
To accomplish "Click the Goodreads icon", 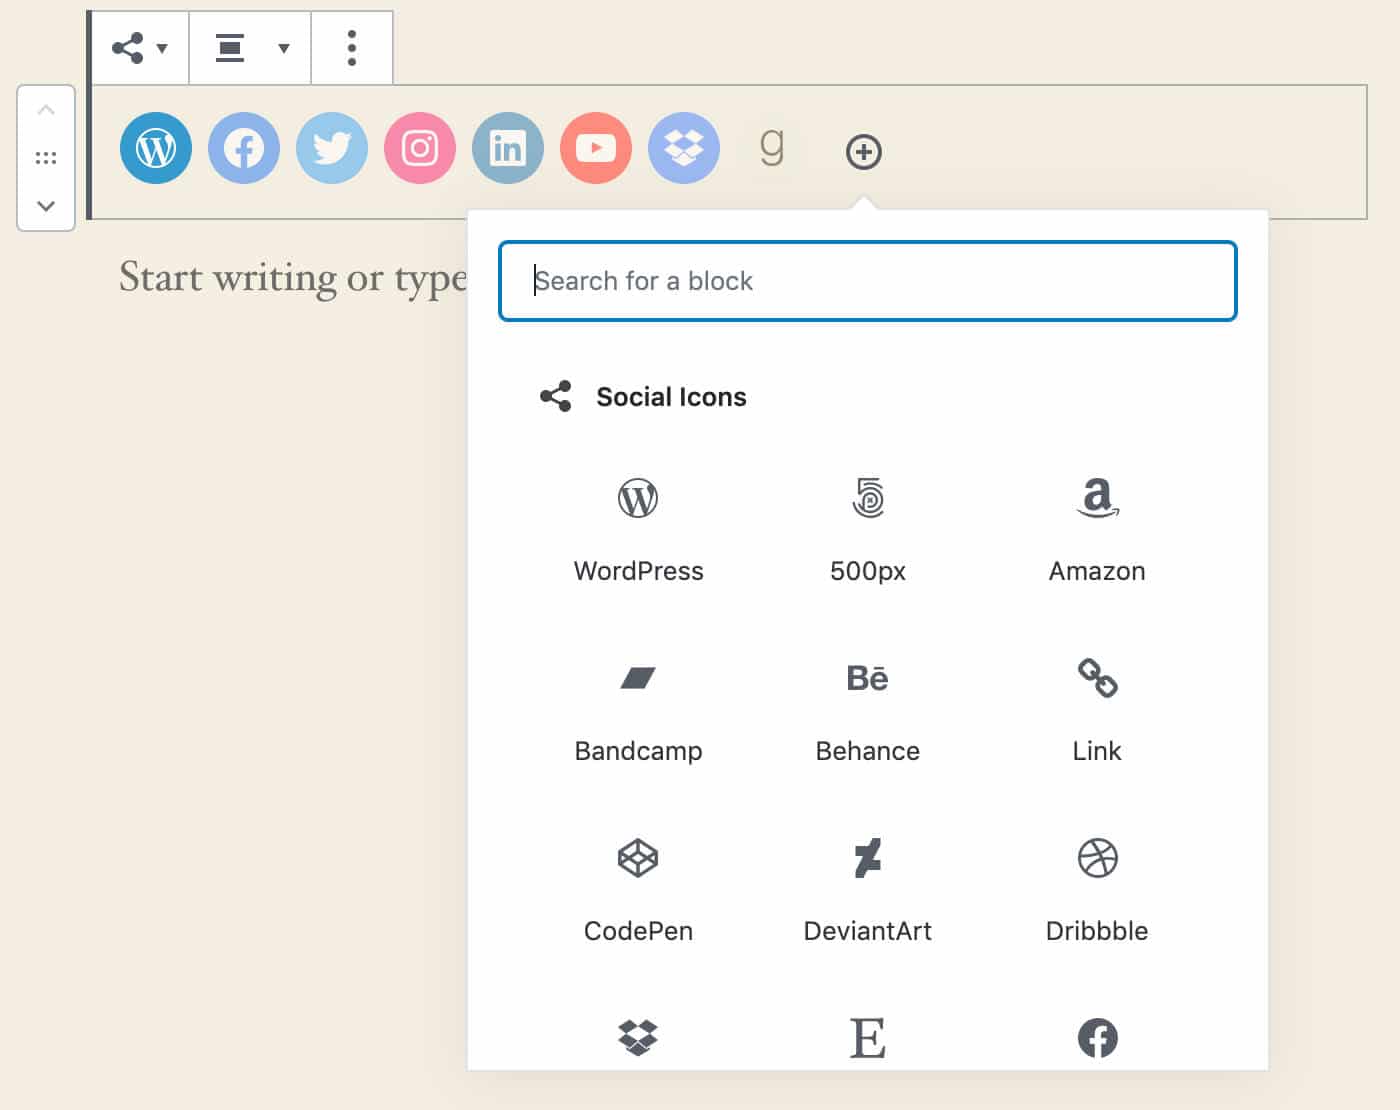I will pos(773,148).
